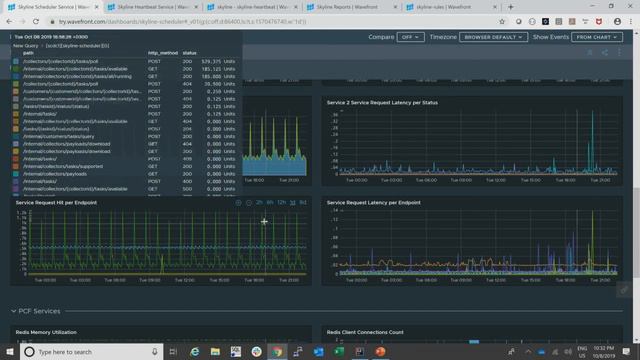Click the browser address bar
This screenshot has width=640, height=360.
click(x=269, y=22)
